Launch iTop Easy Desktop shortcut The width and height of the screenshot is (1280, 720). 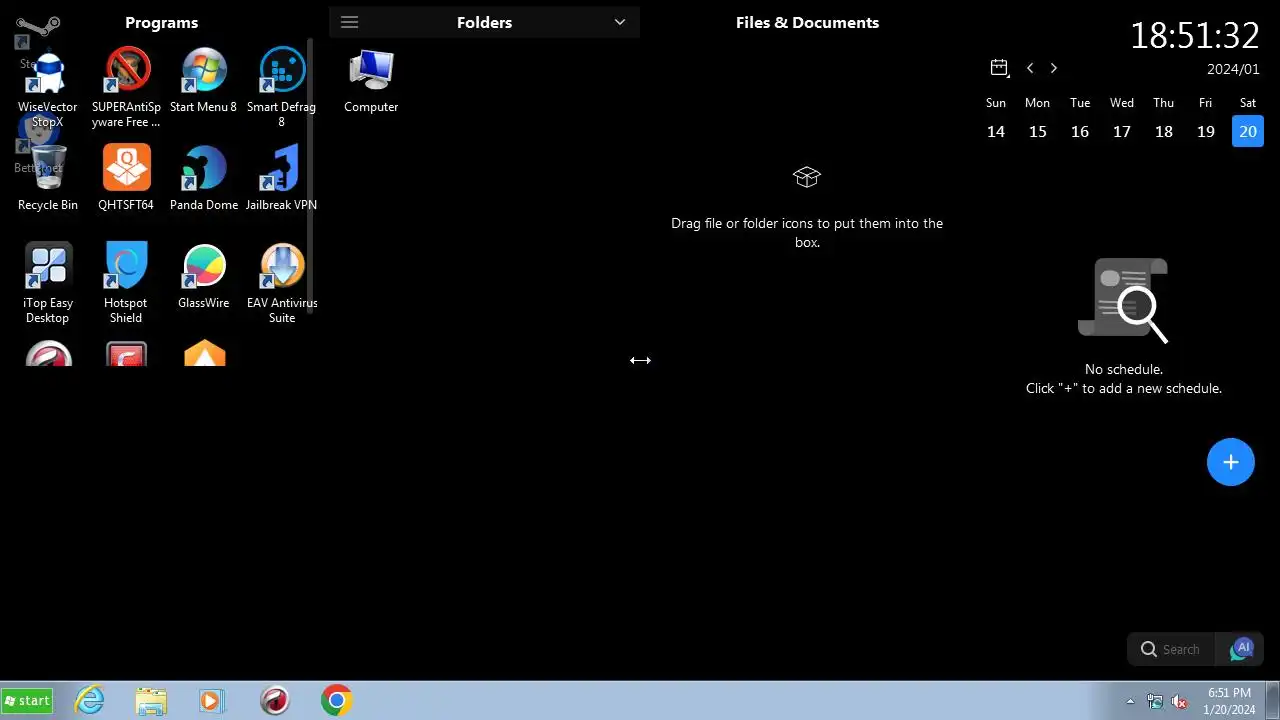48,284
